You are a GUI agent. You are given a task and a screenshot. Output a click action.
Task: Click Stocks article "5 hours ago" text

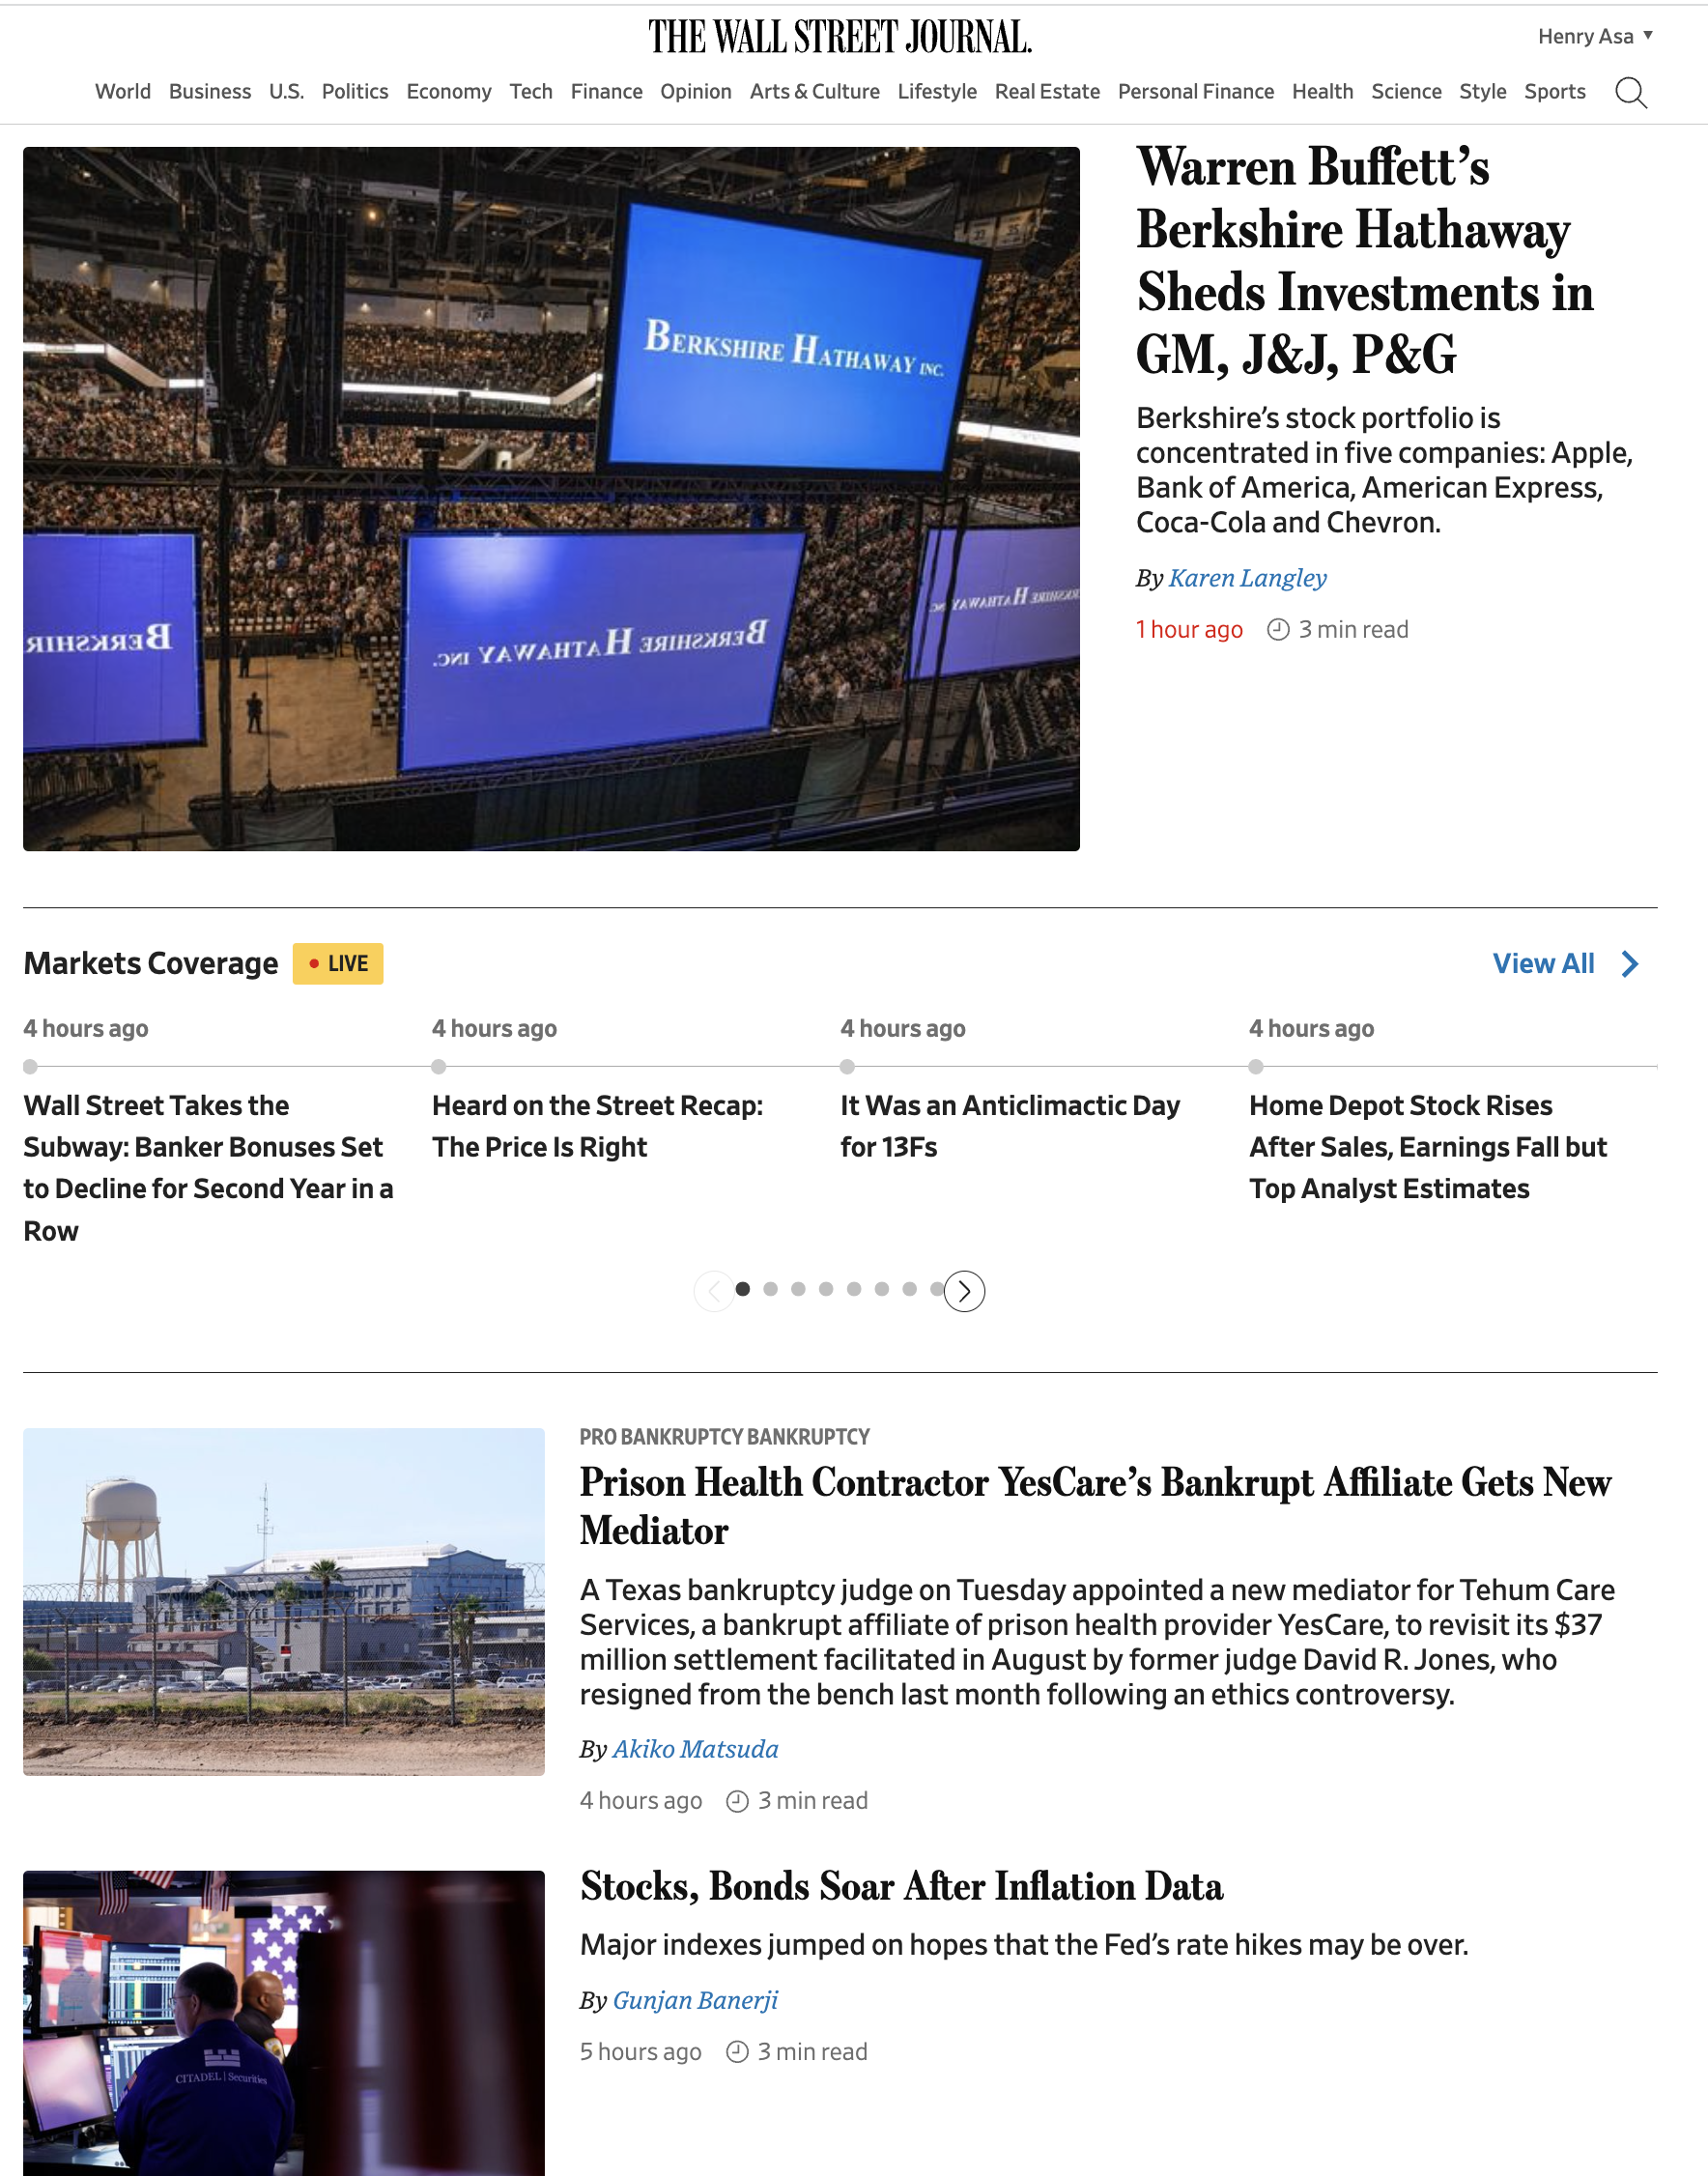tap(640, 2051)
